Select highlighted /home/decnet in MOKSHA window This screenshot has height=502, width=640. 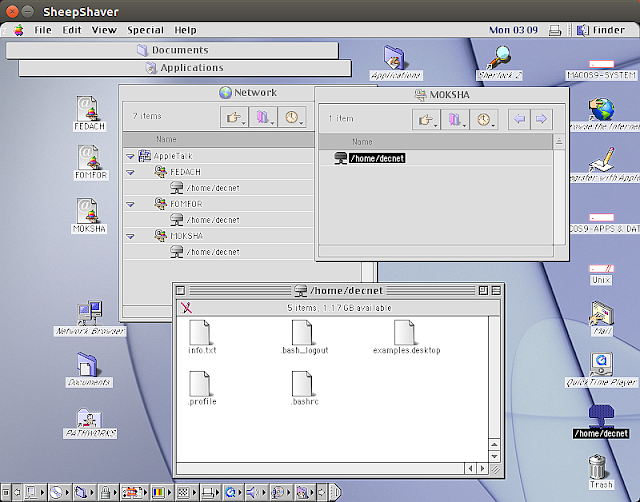[x=370, y=158]
